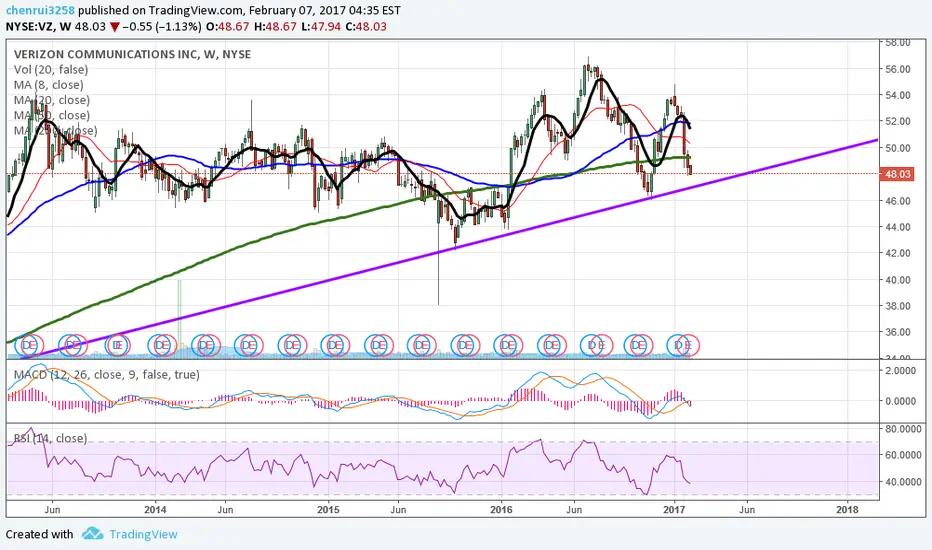Click the 2014 time axis label
This screenshot has height=550, width=932.
[x=155, y=510]
